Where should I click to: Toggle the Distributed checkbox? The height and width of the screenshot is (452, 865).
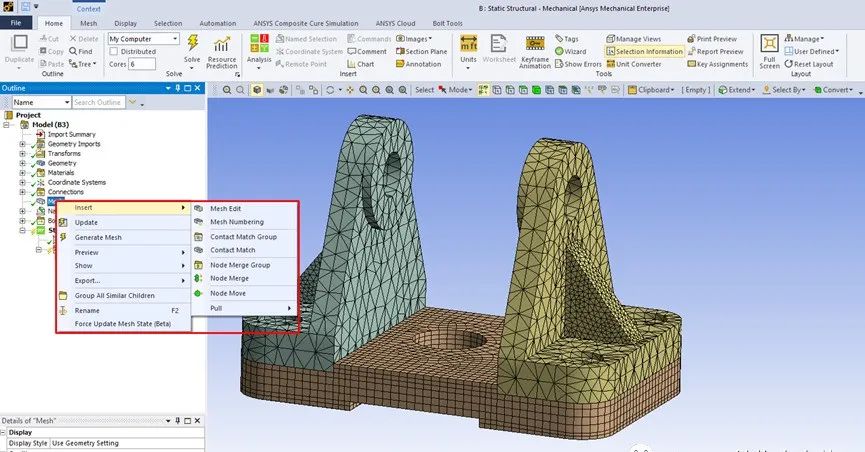click(114, 51)
